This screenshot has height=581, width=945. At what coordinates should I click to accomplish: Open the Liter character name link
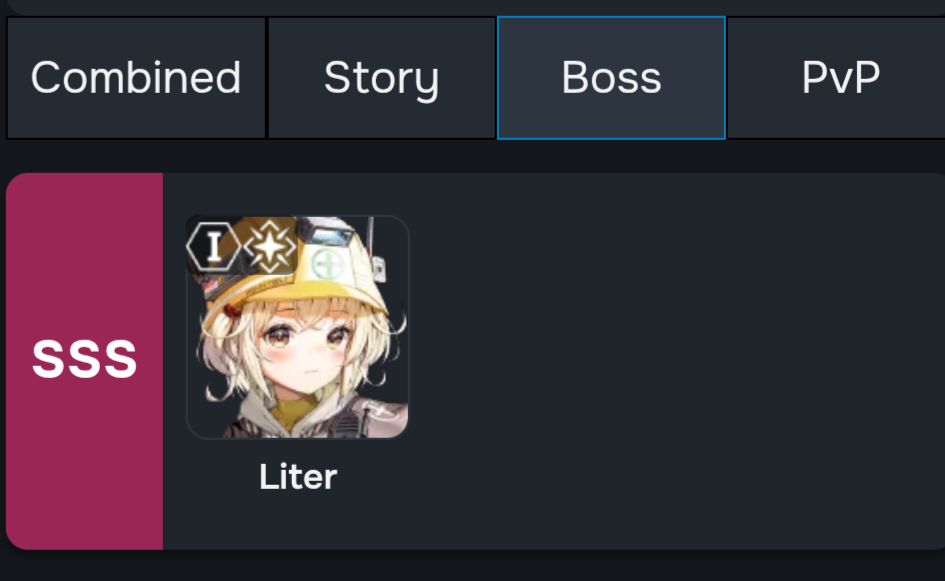[298, 477]
